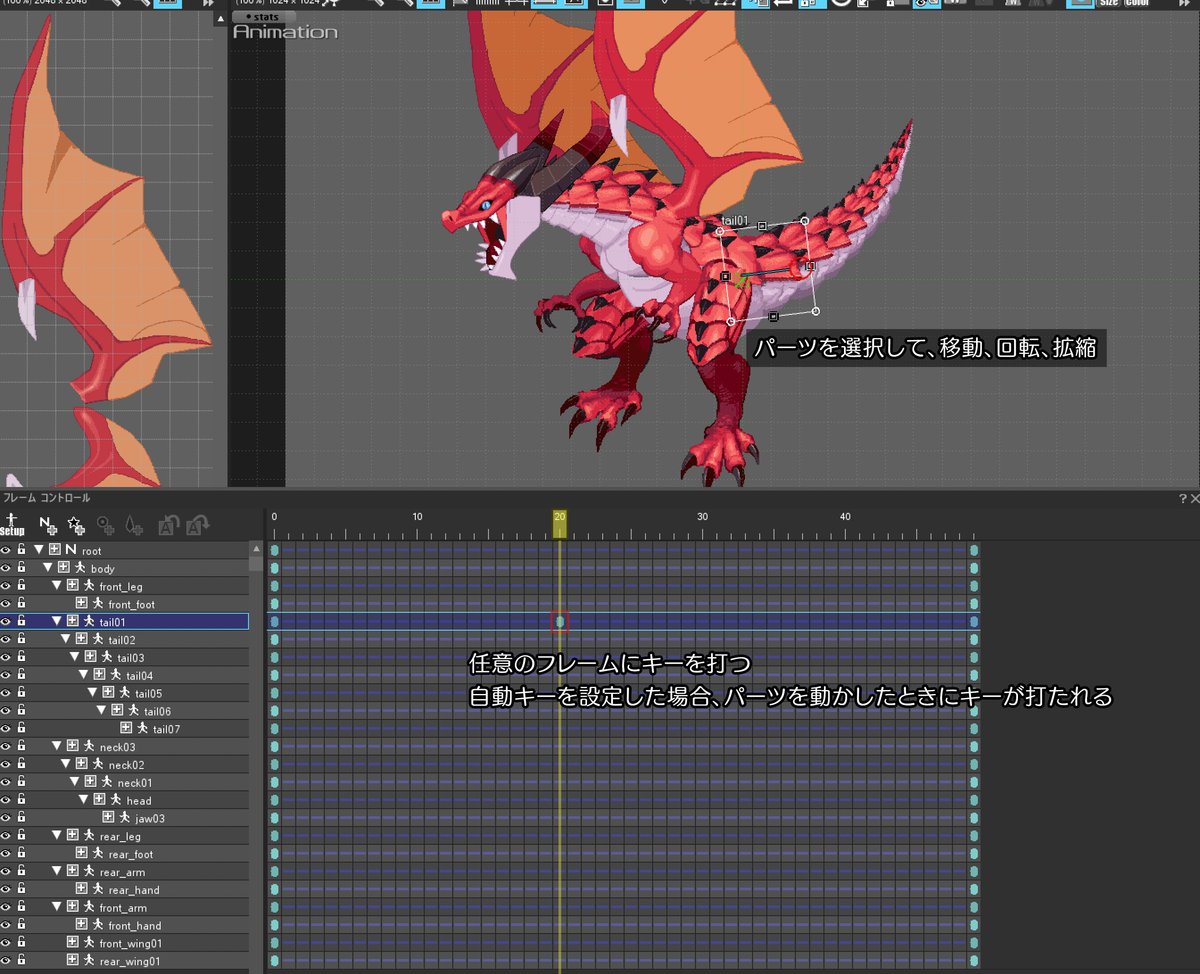Toggle the lock on the root part

click(21, 550)
